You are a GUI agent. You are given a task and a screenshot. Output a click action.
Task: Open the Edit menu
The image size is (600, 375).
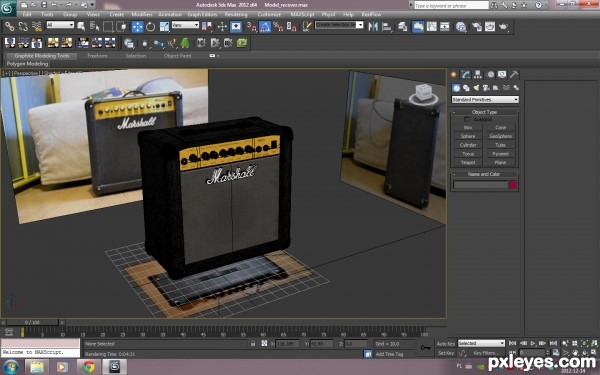[27, 15]
